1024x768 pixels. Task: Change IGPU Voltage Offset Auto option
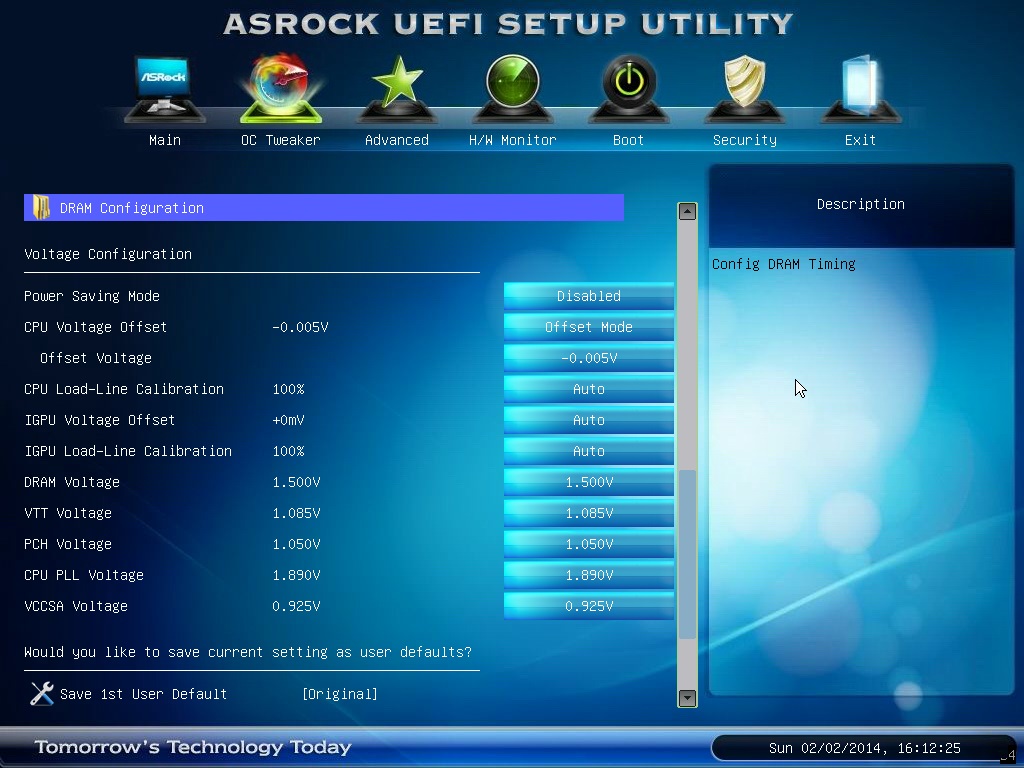589,420
